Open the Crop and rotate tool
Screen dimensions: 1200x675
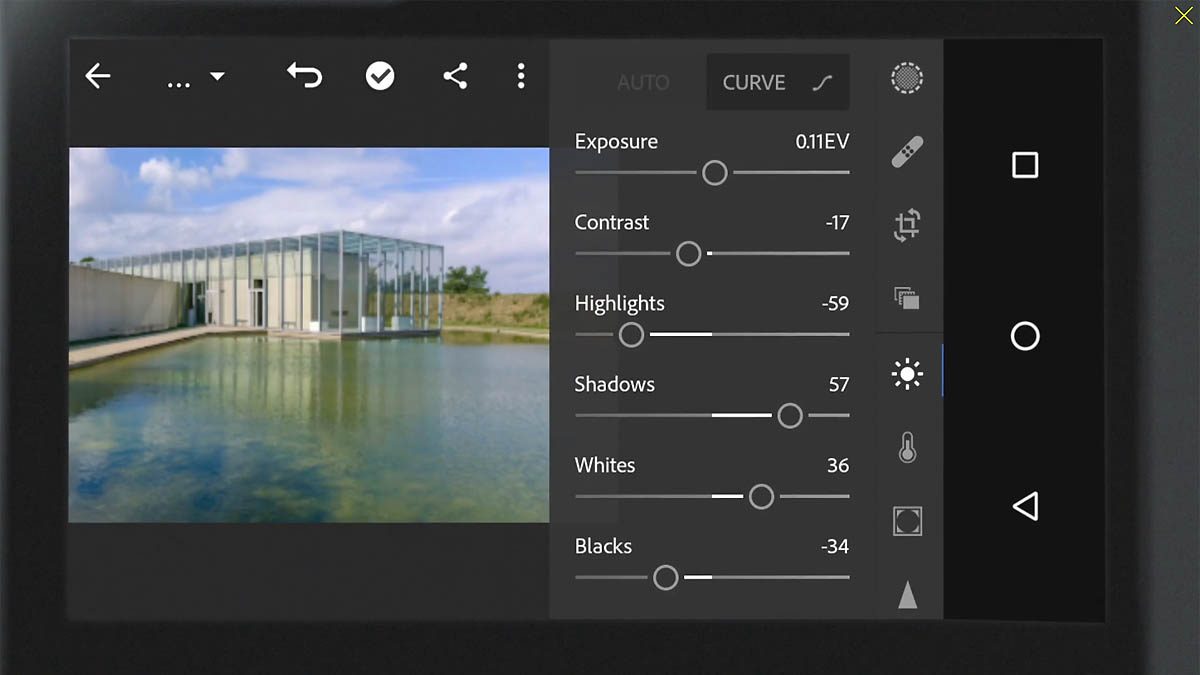pyautogui.click(x=907, y=225)
